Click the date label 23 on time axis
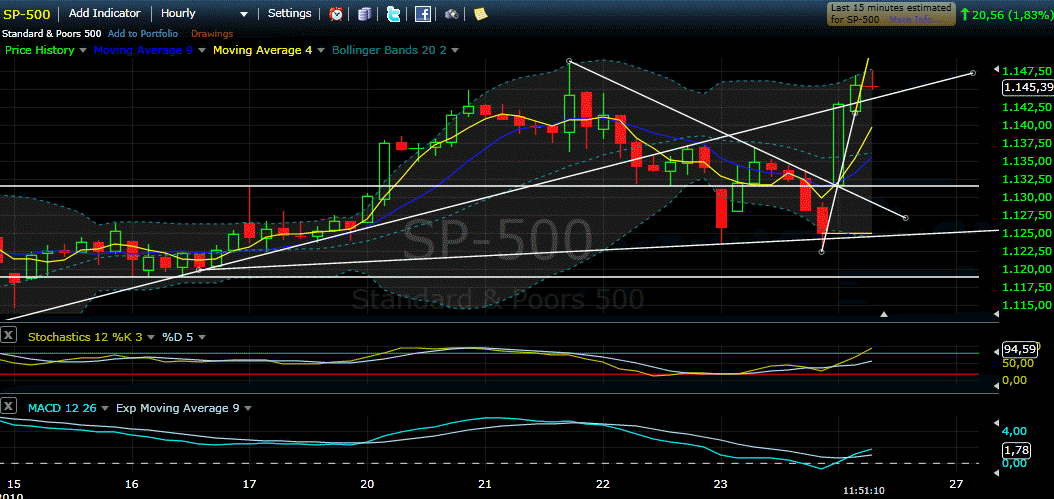 721,484
